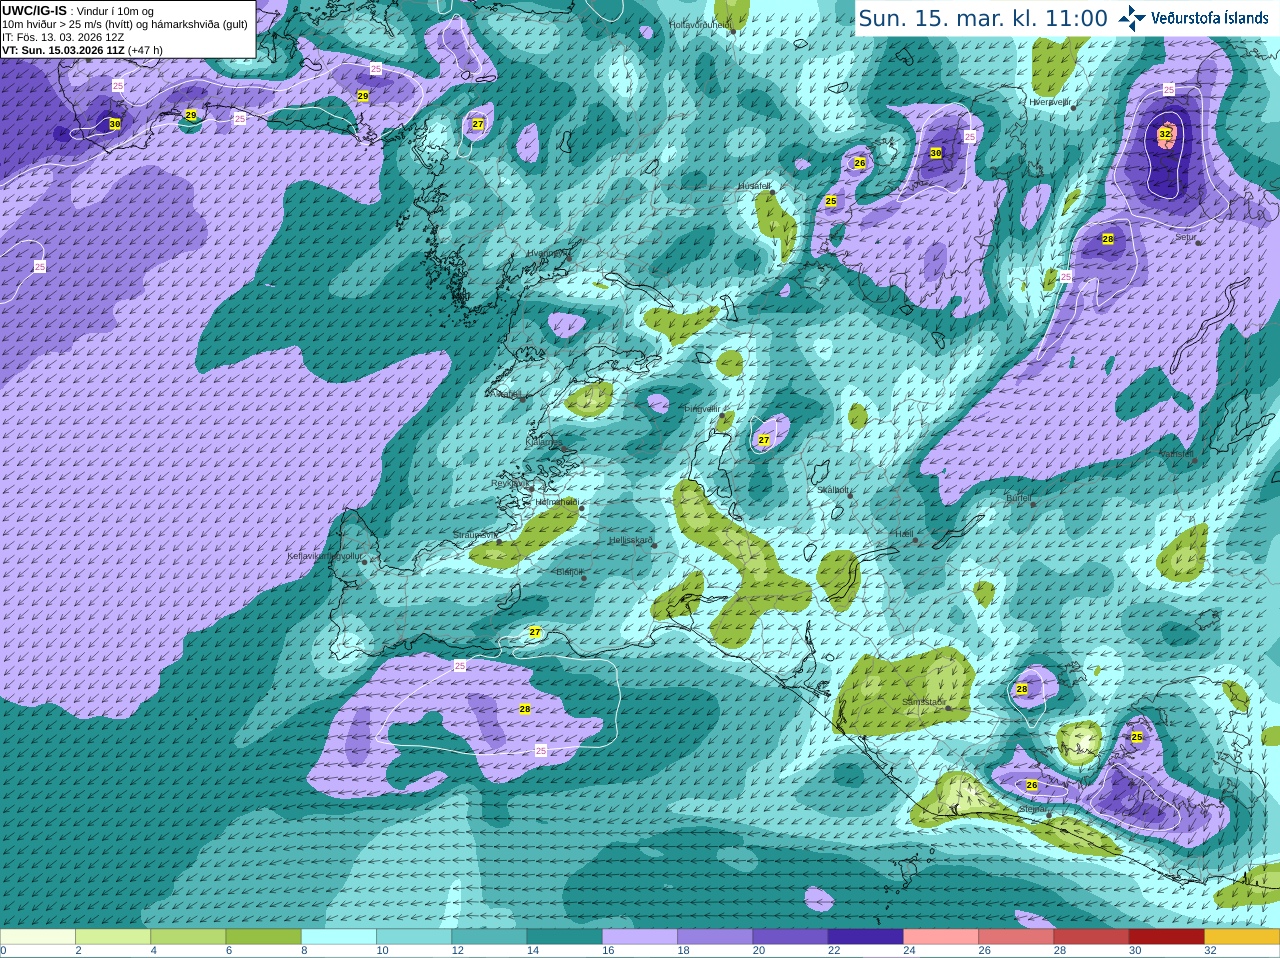The height and width of the screenshot is (958, 1280).
Task: Click the Þingvellir station label
Action: pyautogui.click(x=702, y=409)
